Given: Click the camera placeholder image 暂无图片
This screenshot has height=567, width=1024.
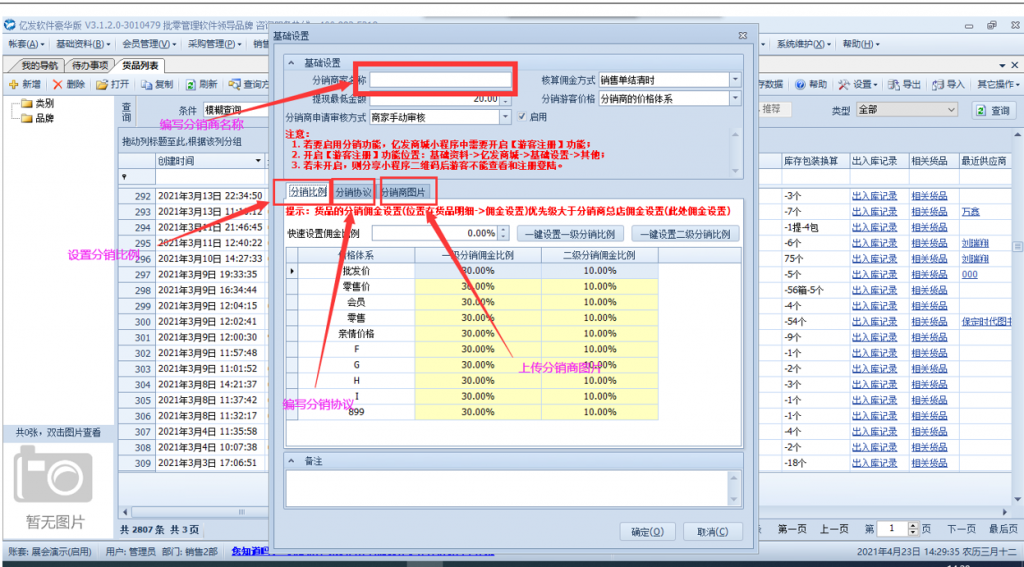Looking at the screenshot, I should click(55, 474).
